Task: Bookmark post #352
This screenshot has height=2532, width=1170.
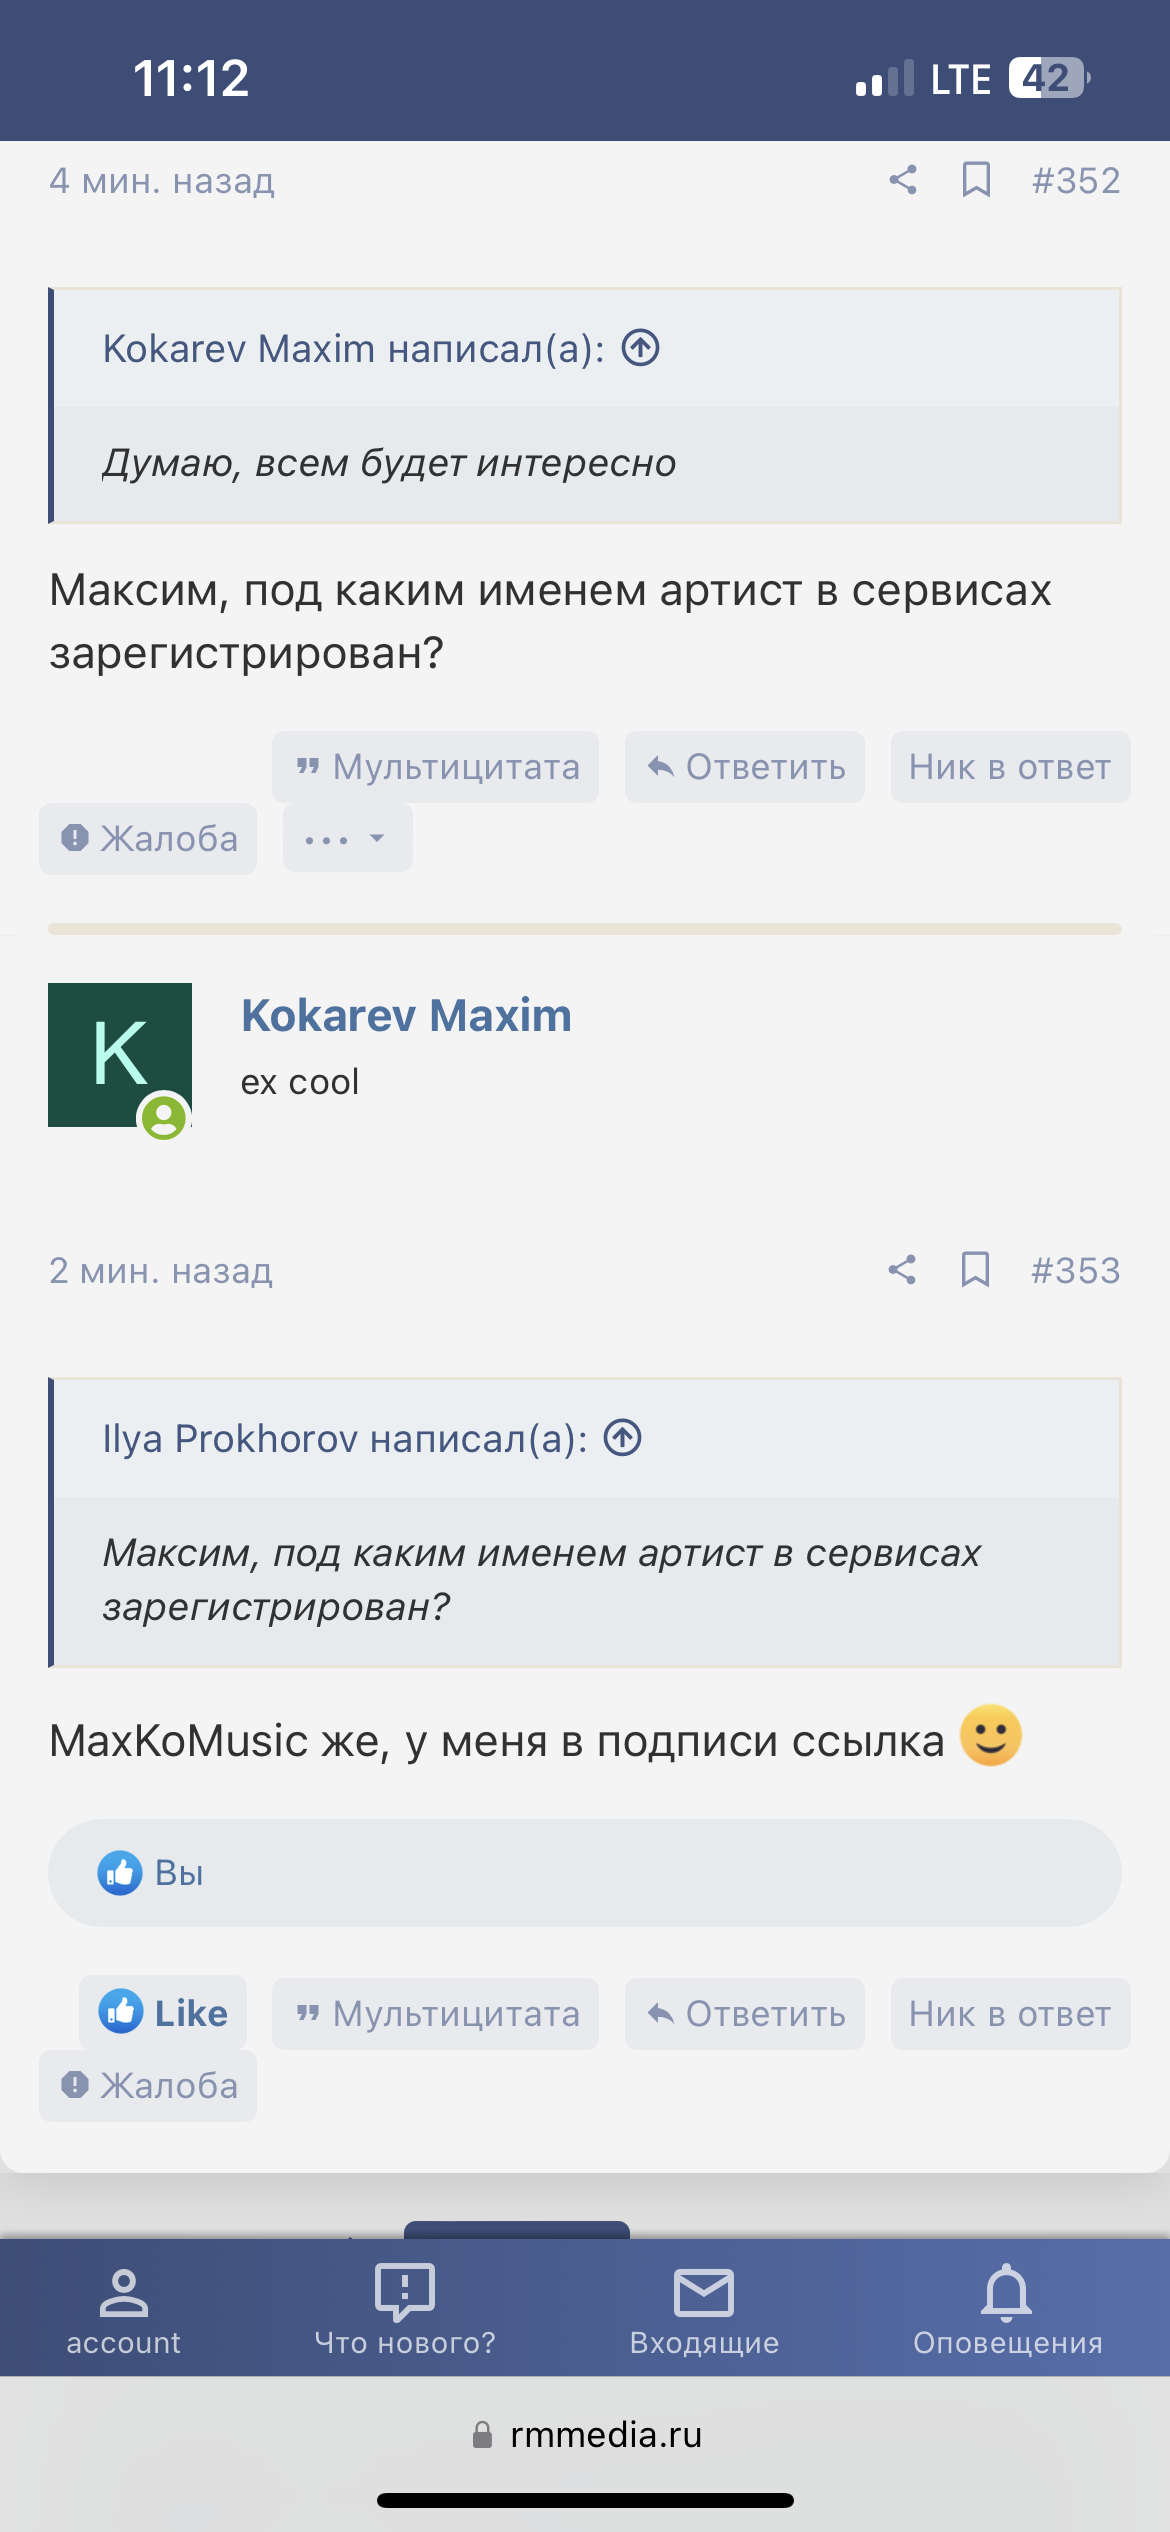Action: (x=976, y=180)
